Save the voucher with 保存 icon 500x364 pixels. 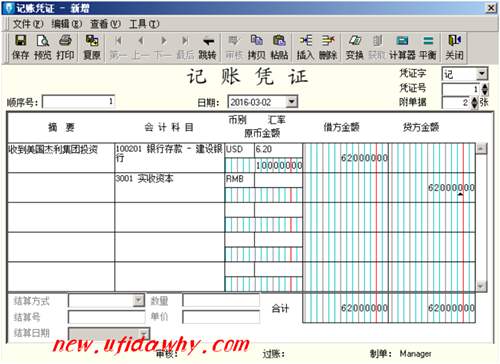coord(21,47)
